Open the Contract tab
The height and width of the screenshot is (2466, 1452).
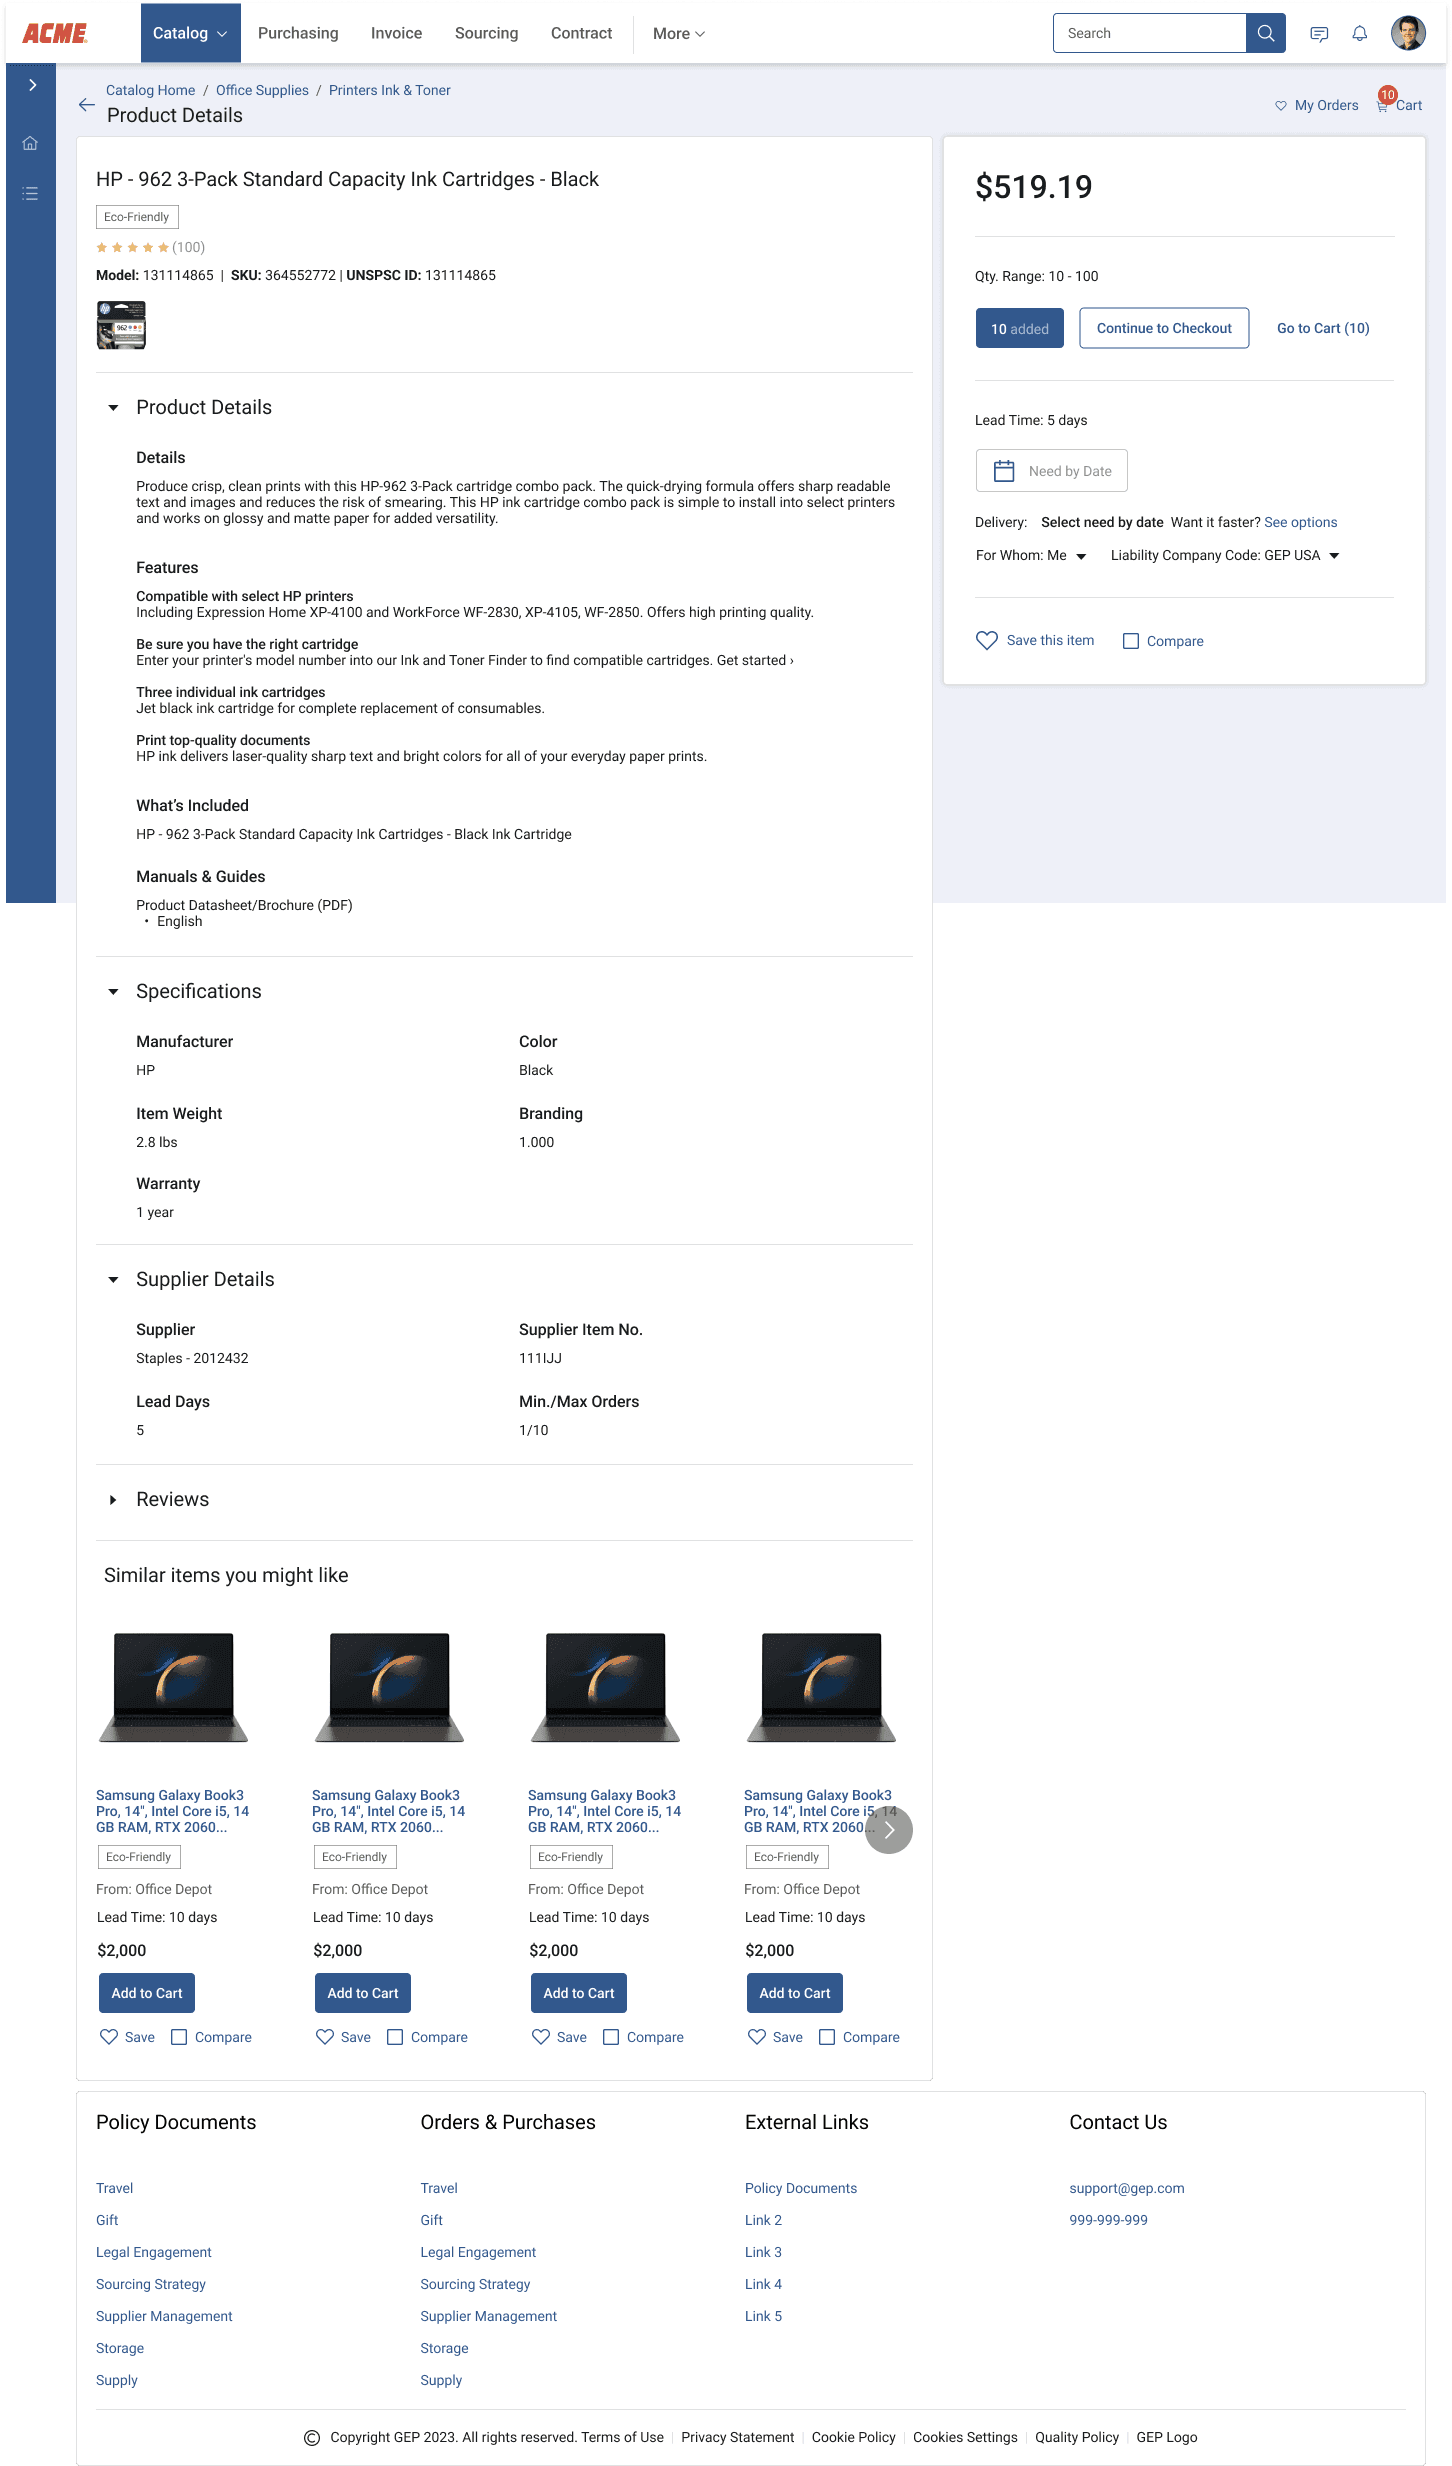(x=581, y=33)
